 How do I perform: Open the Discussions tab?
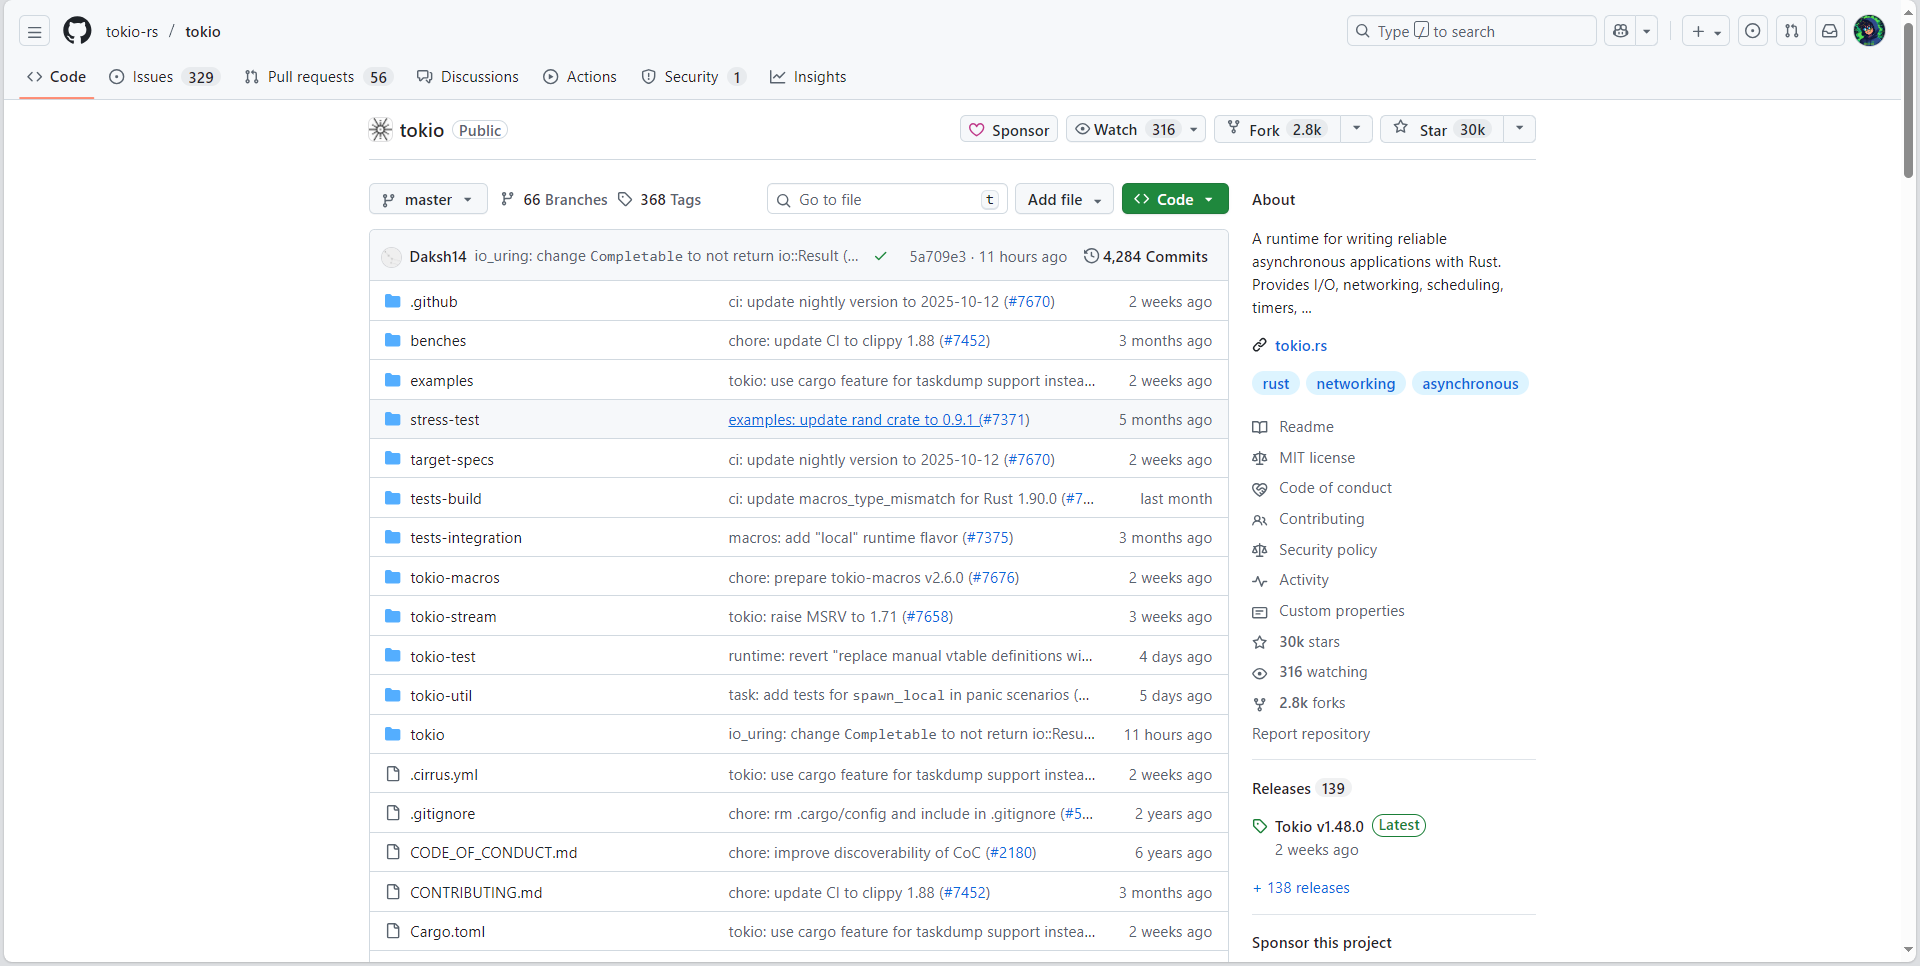pyautogui.click(x=468, y=77)
